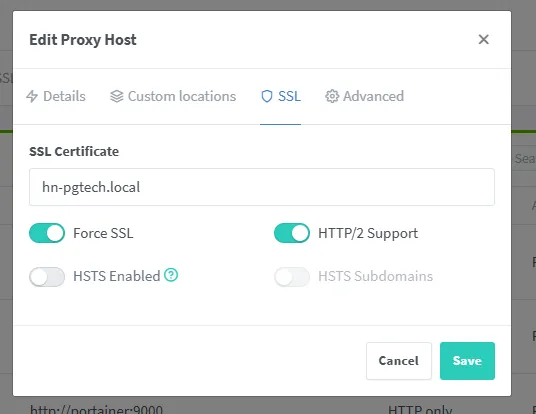The width and height of the screenshot is (536, 414).
Task: Open the HSTS Enabled help question icon
Action: coord(171,275)
